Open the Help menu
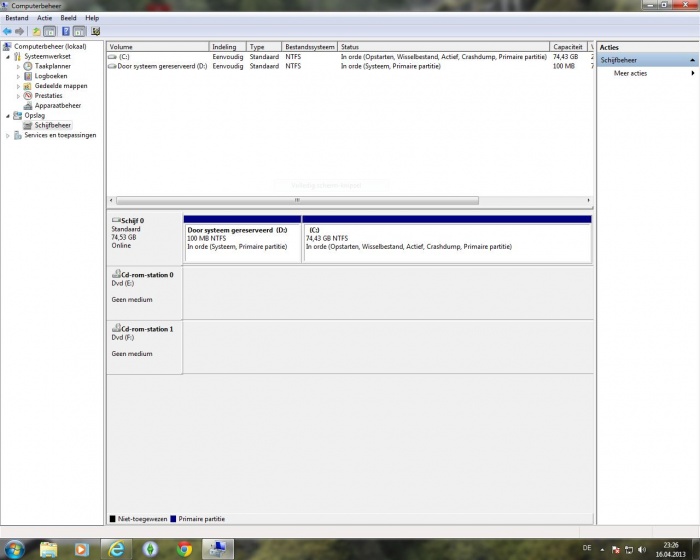 [92, 18]
